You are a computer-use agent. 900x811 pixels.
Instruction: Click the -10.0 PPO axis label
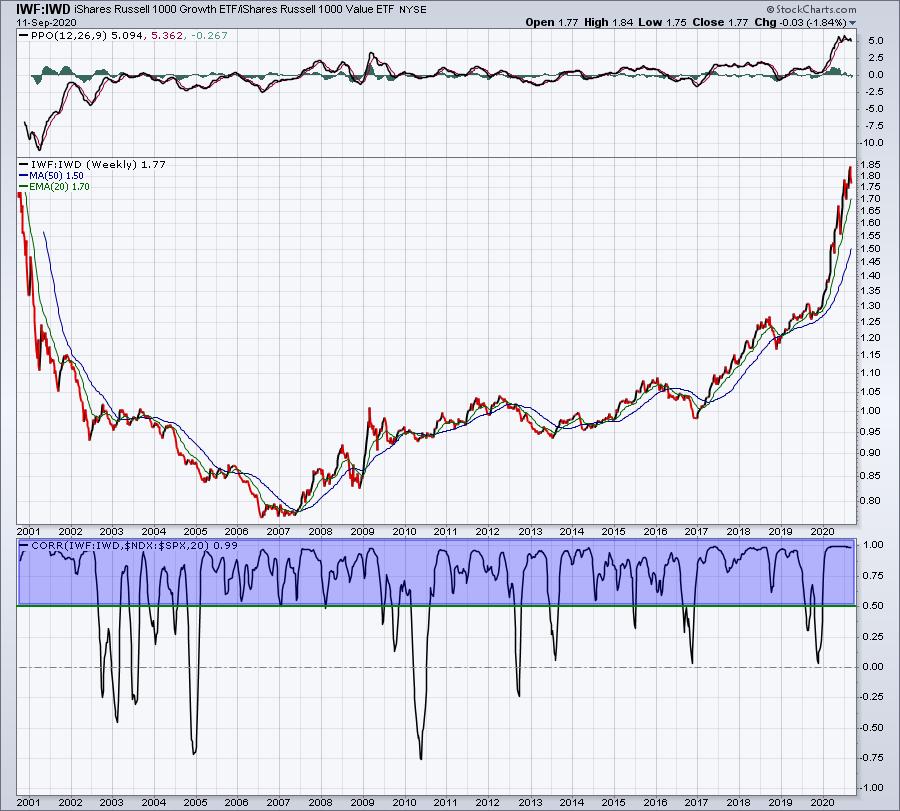(872, 143)
